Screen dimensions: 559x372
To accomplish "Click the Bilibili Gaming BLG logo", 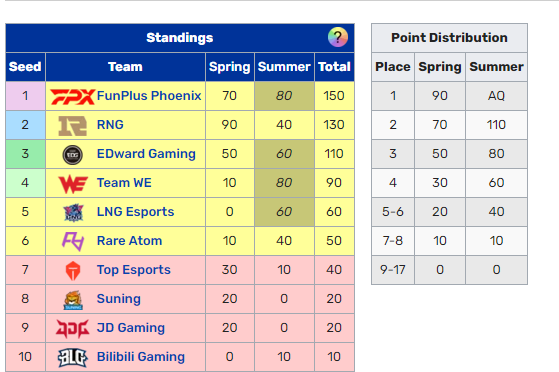I will click(73, 357).
